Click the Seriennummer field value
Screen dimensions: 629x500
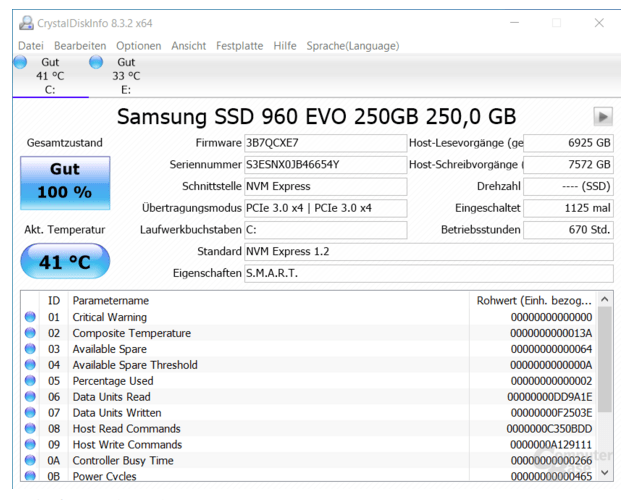click(325, 165)
